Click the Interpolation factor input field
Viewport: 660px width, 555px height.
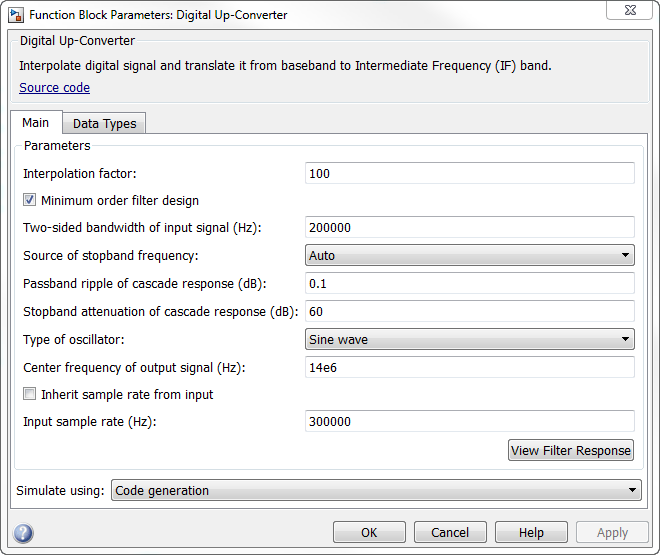[x=469, y=174]
